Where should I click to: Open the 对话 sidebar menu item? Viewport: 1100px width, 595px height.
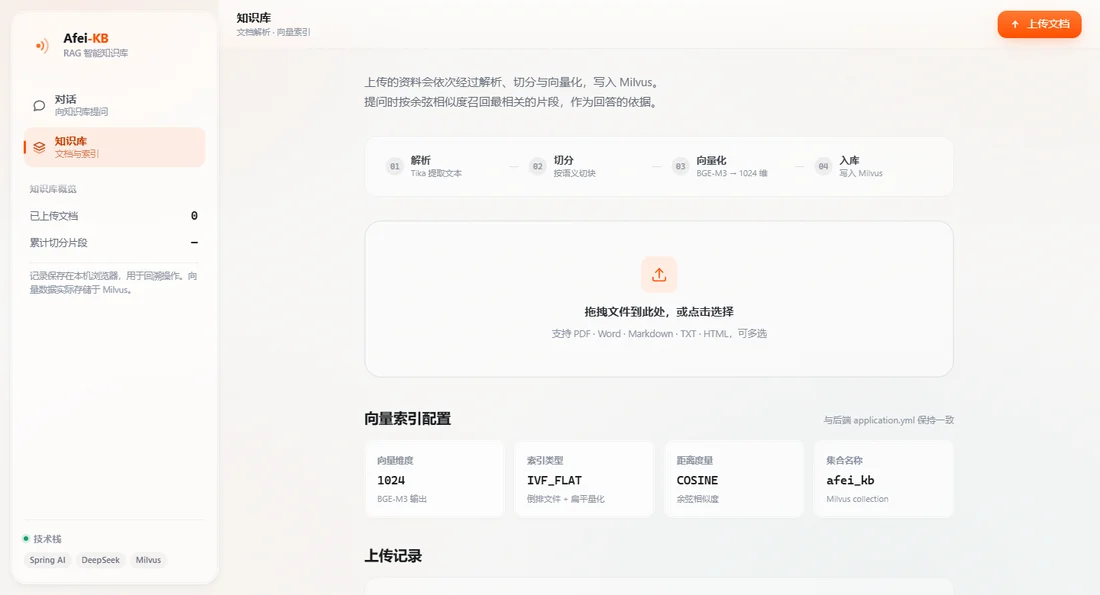pyautogui.click(x=114, y=105)
